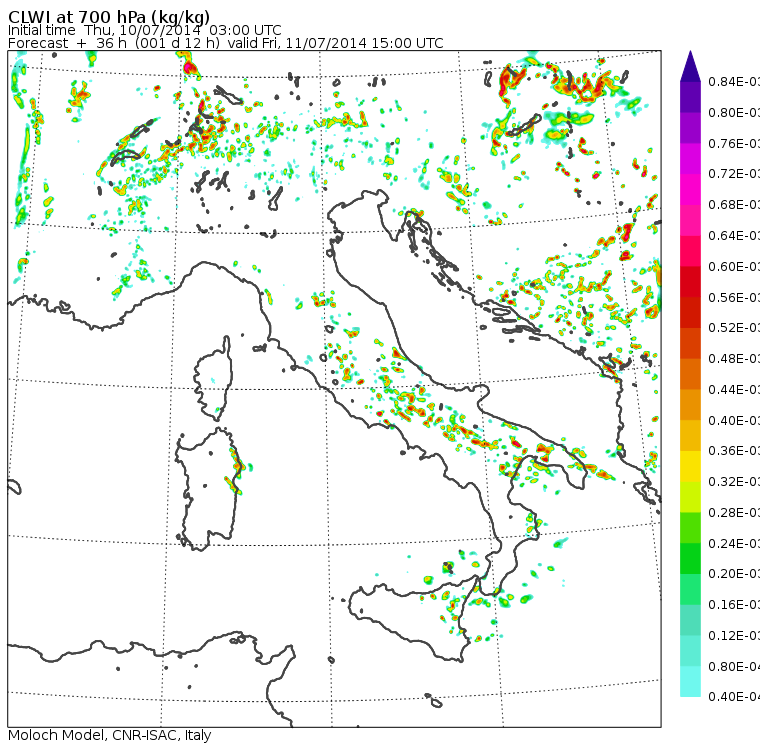Select the 0.76E-03 legend value

click(x=734, y=143)
